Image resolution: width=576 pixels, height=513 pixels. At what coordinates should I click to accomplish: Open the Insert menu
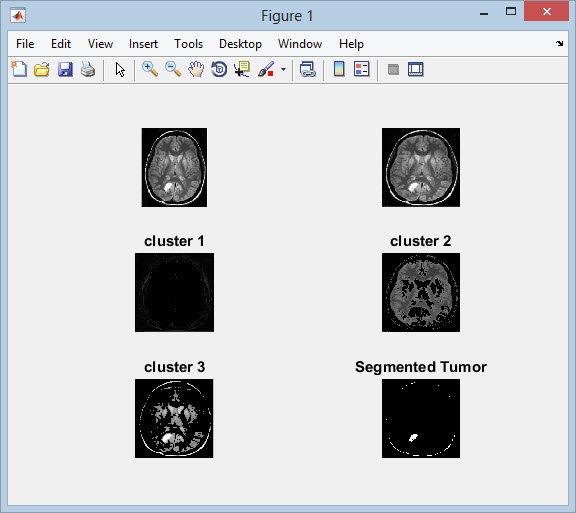143,44
